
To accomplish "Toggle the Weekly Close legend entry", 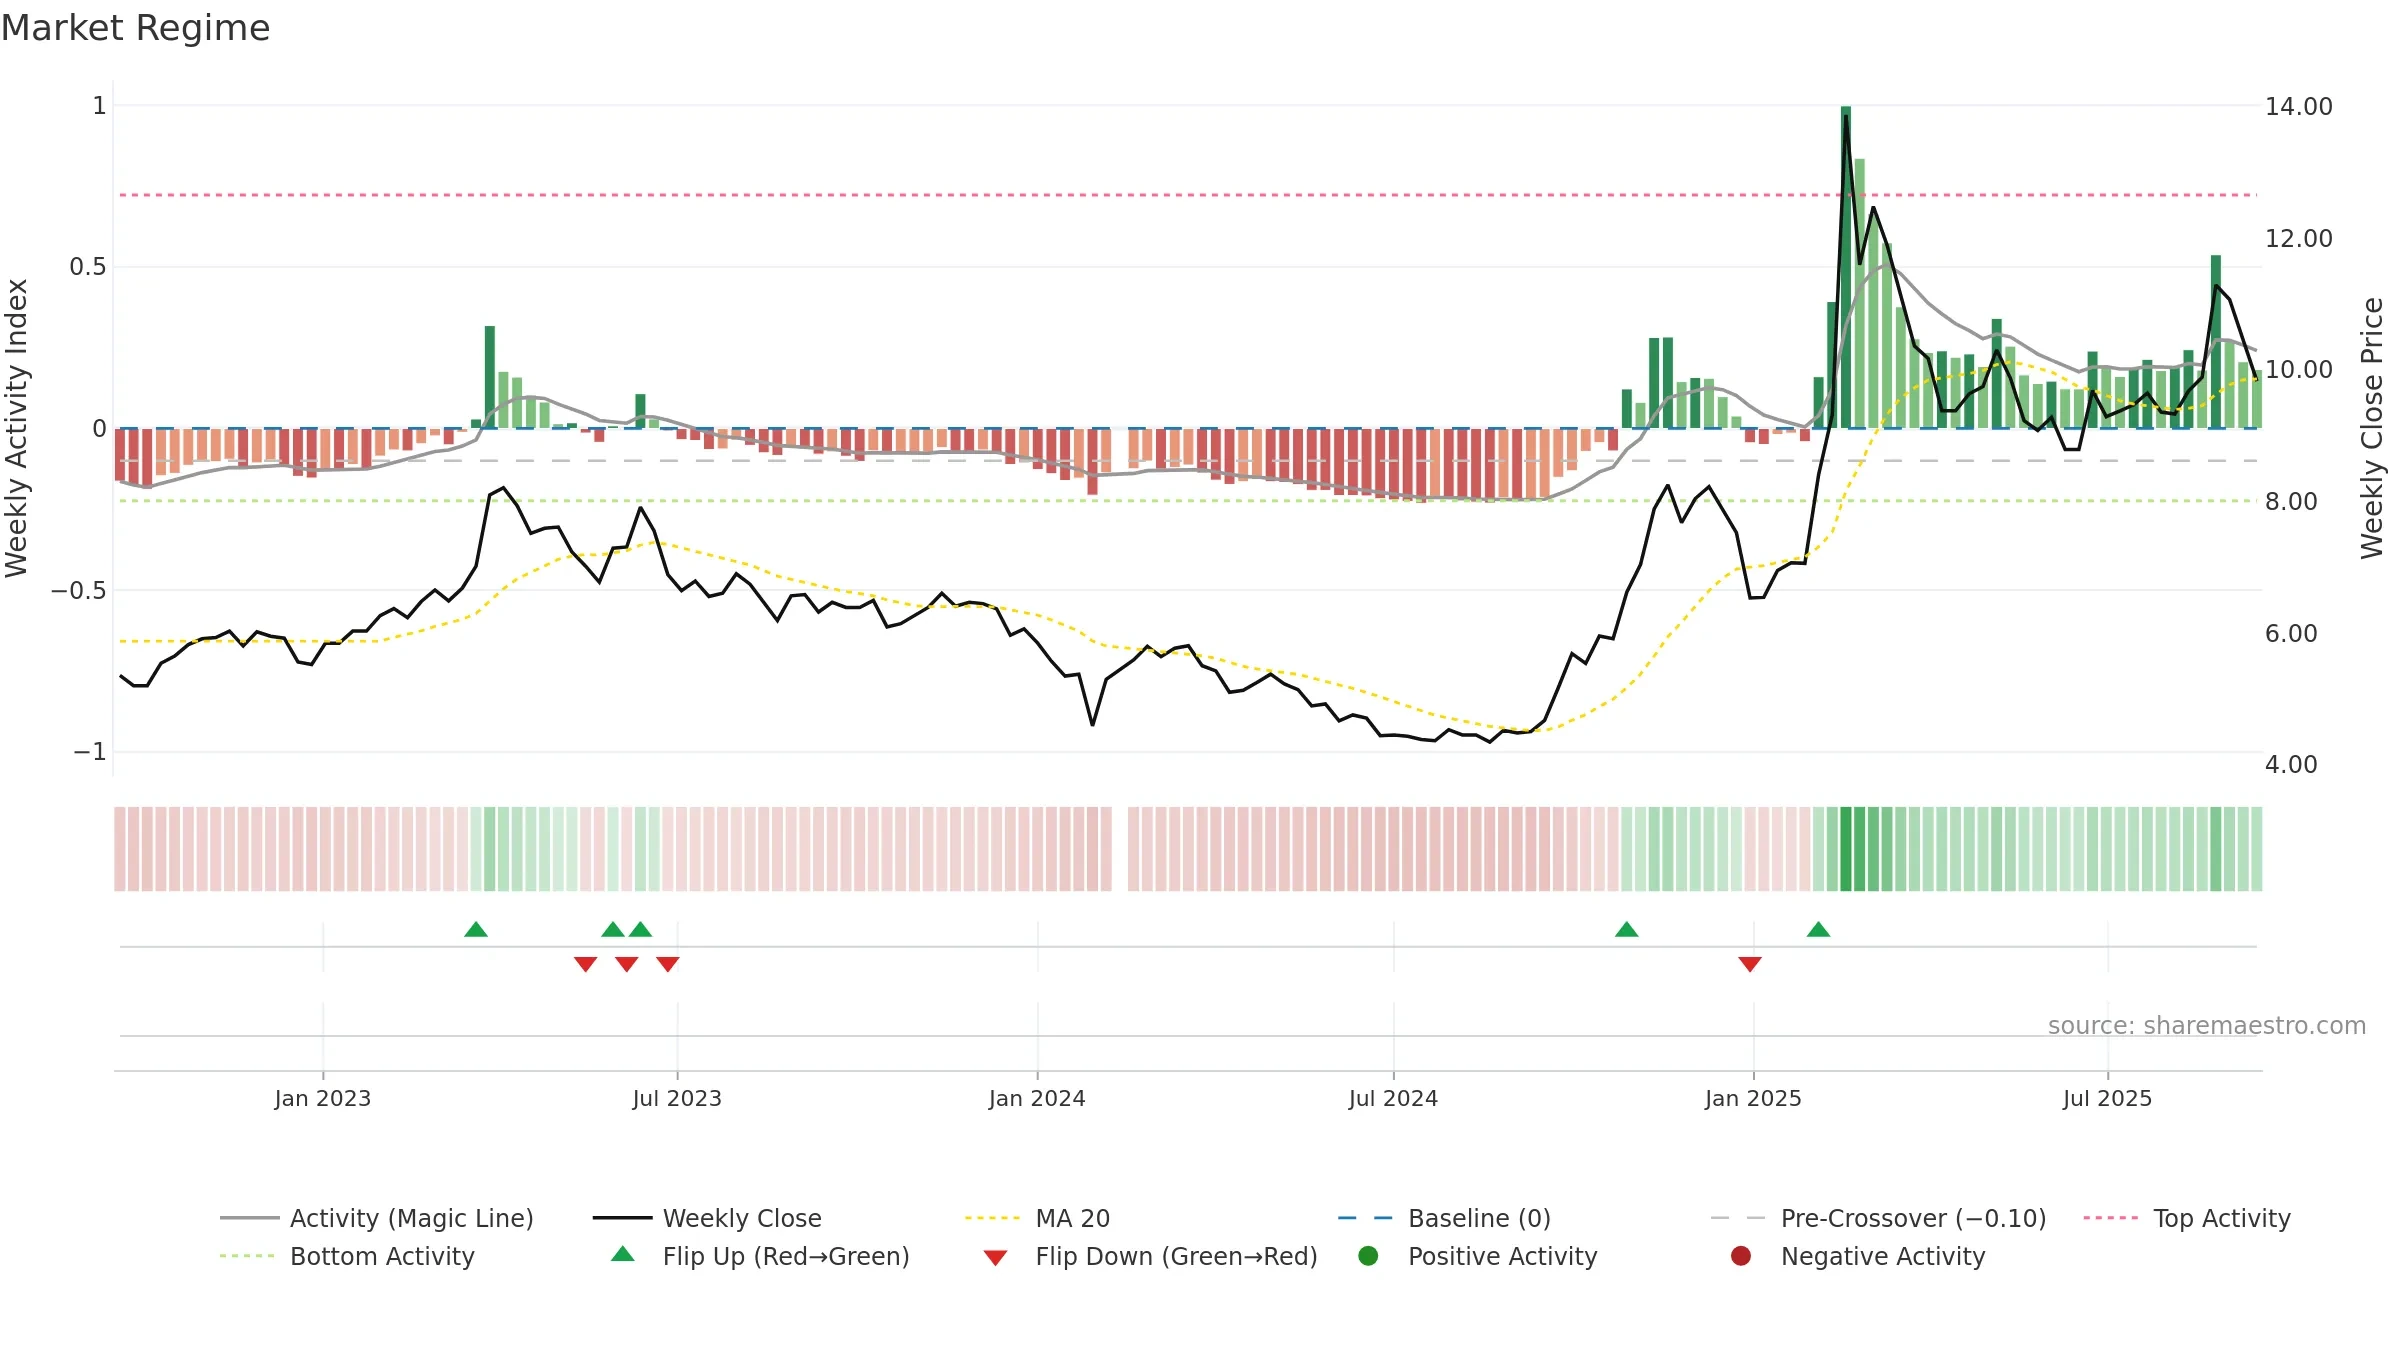I will (x=707, y=1218).
